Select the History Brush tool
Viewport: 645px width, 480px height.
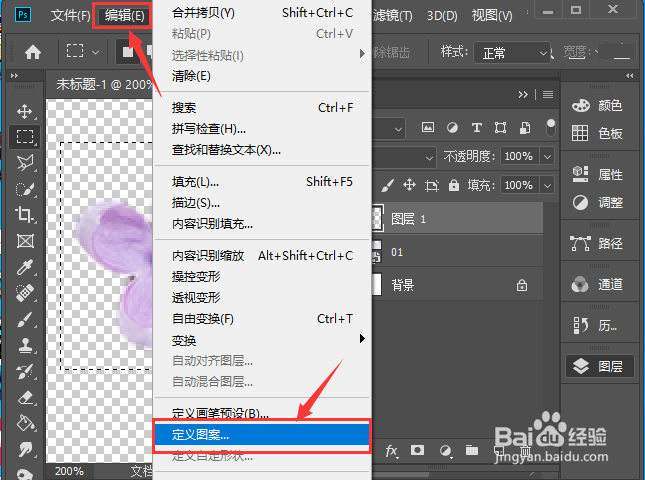click(25, 371)
